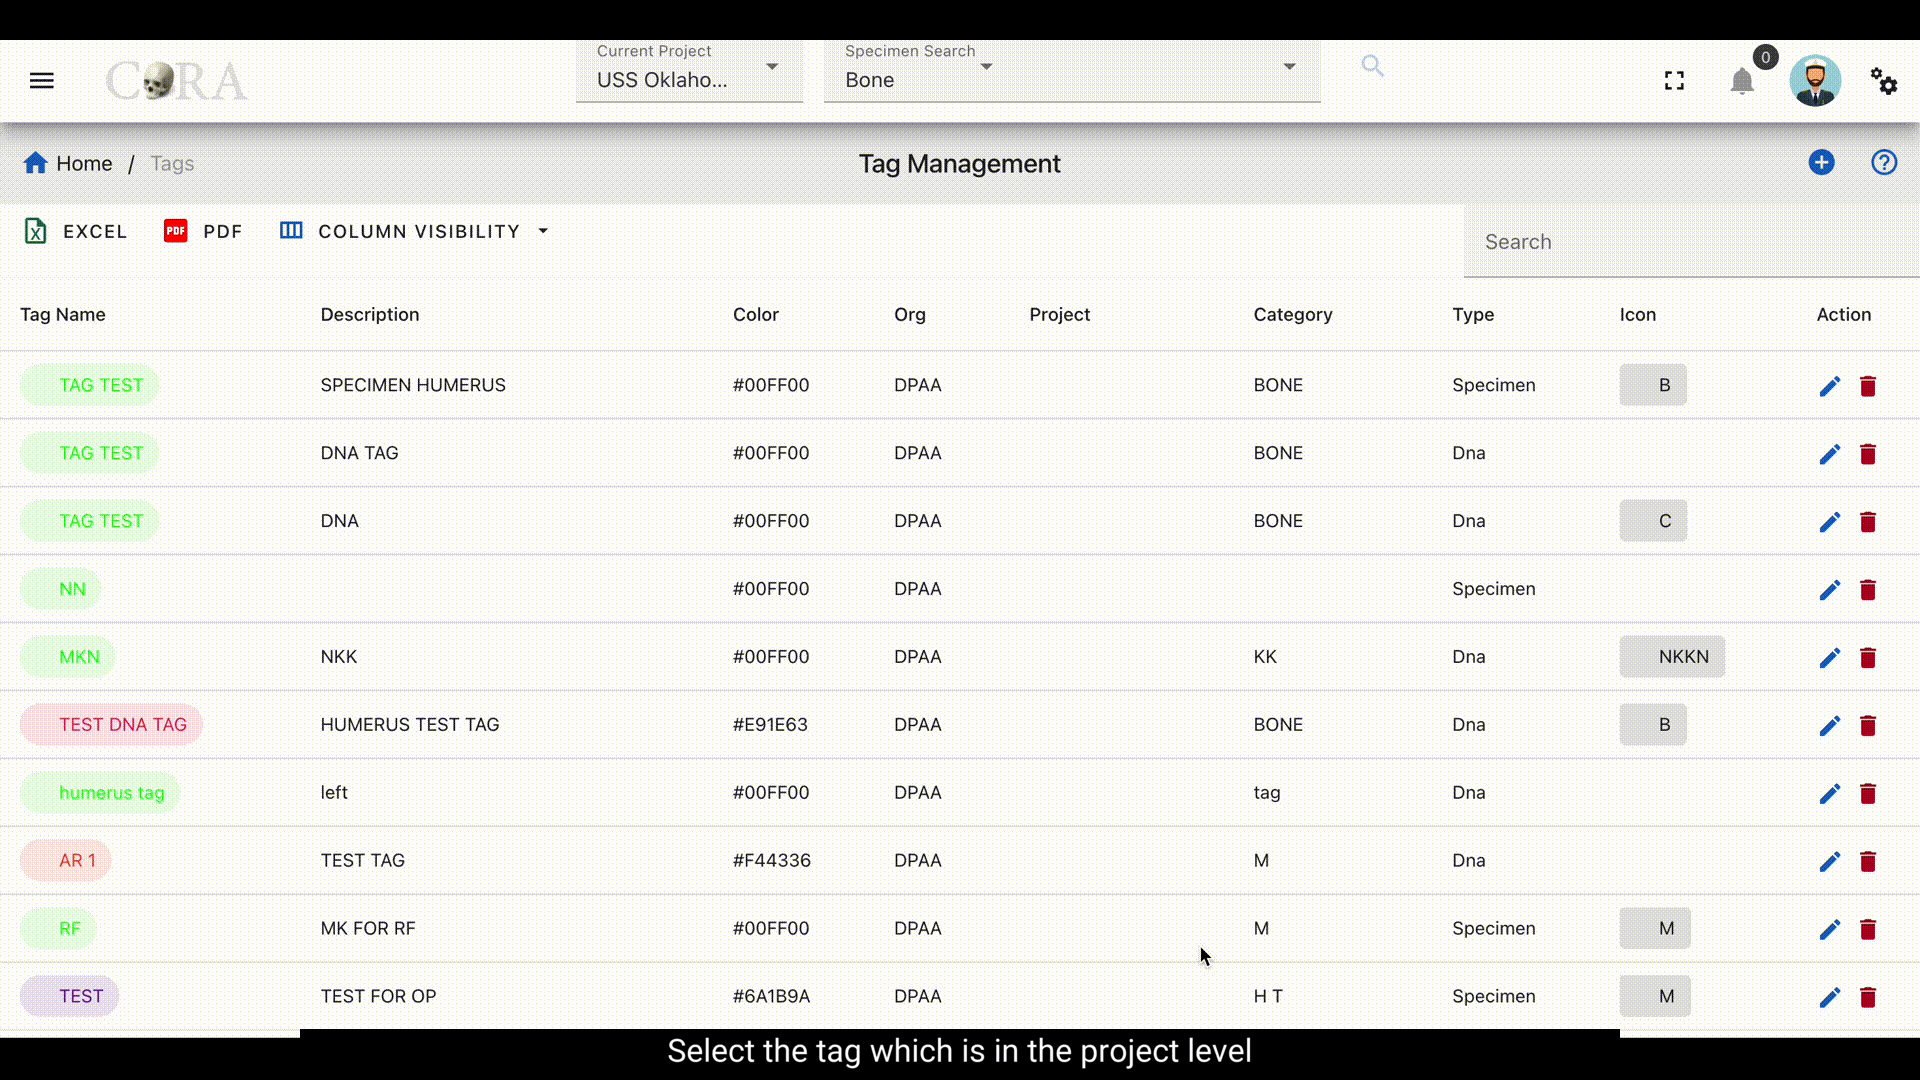Image resolution: width=1920 pixels, height=1080 pixels.
Task: Click the RF tag chip
Action: [x=58, y=929]
